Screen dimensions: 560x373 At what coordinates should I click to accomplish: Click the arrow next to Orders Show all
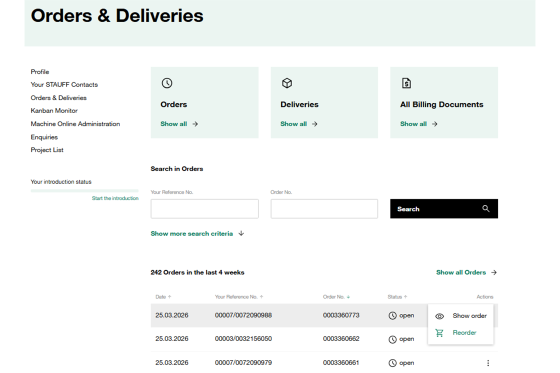pos(195,124)
